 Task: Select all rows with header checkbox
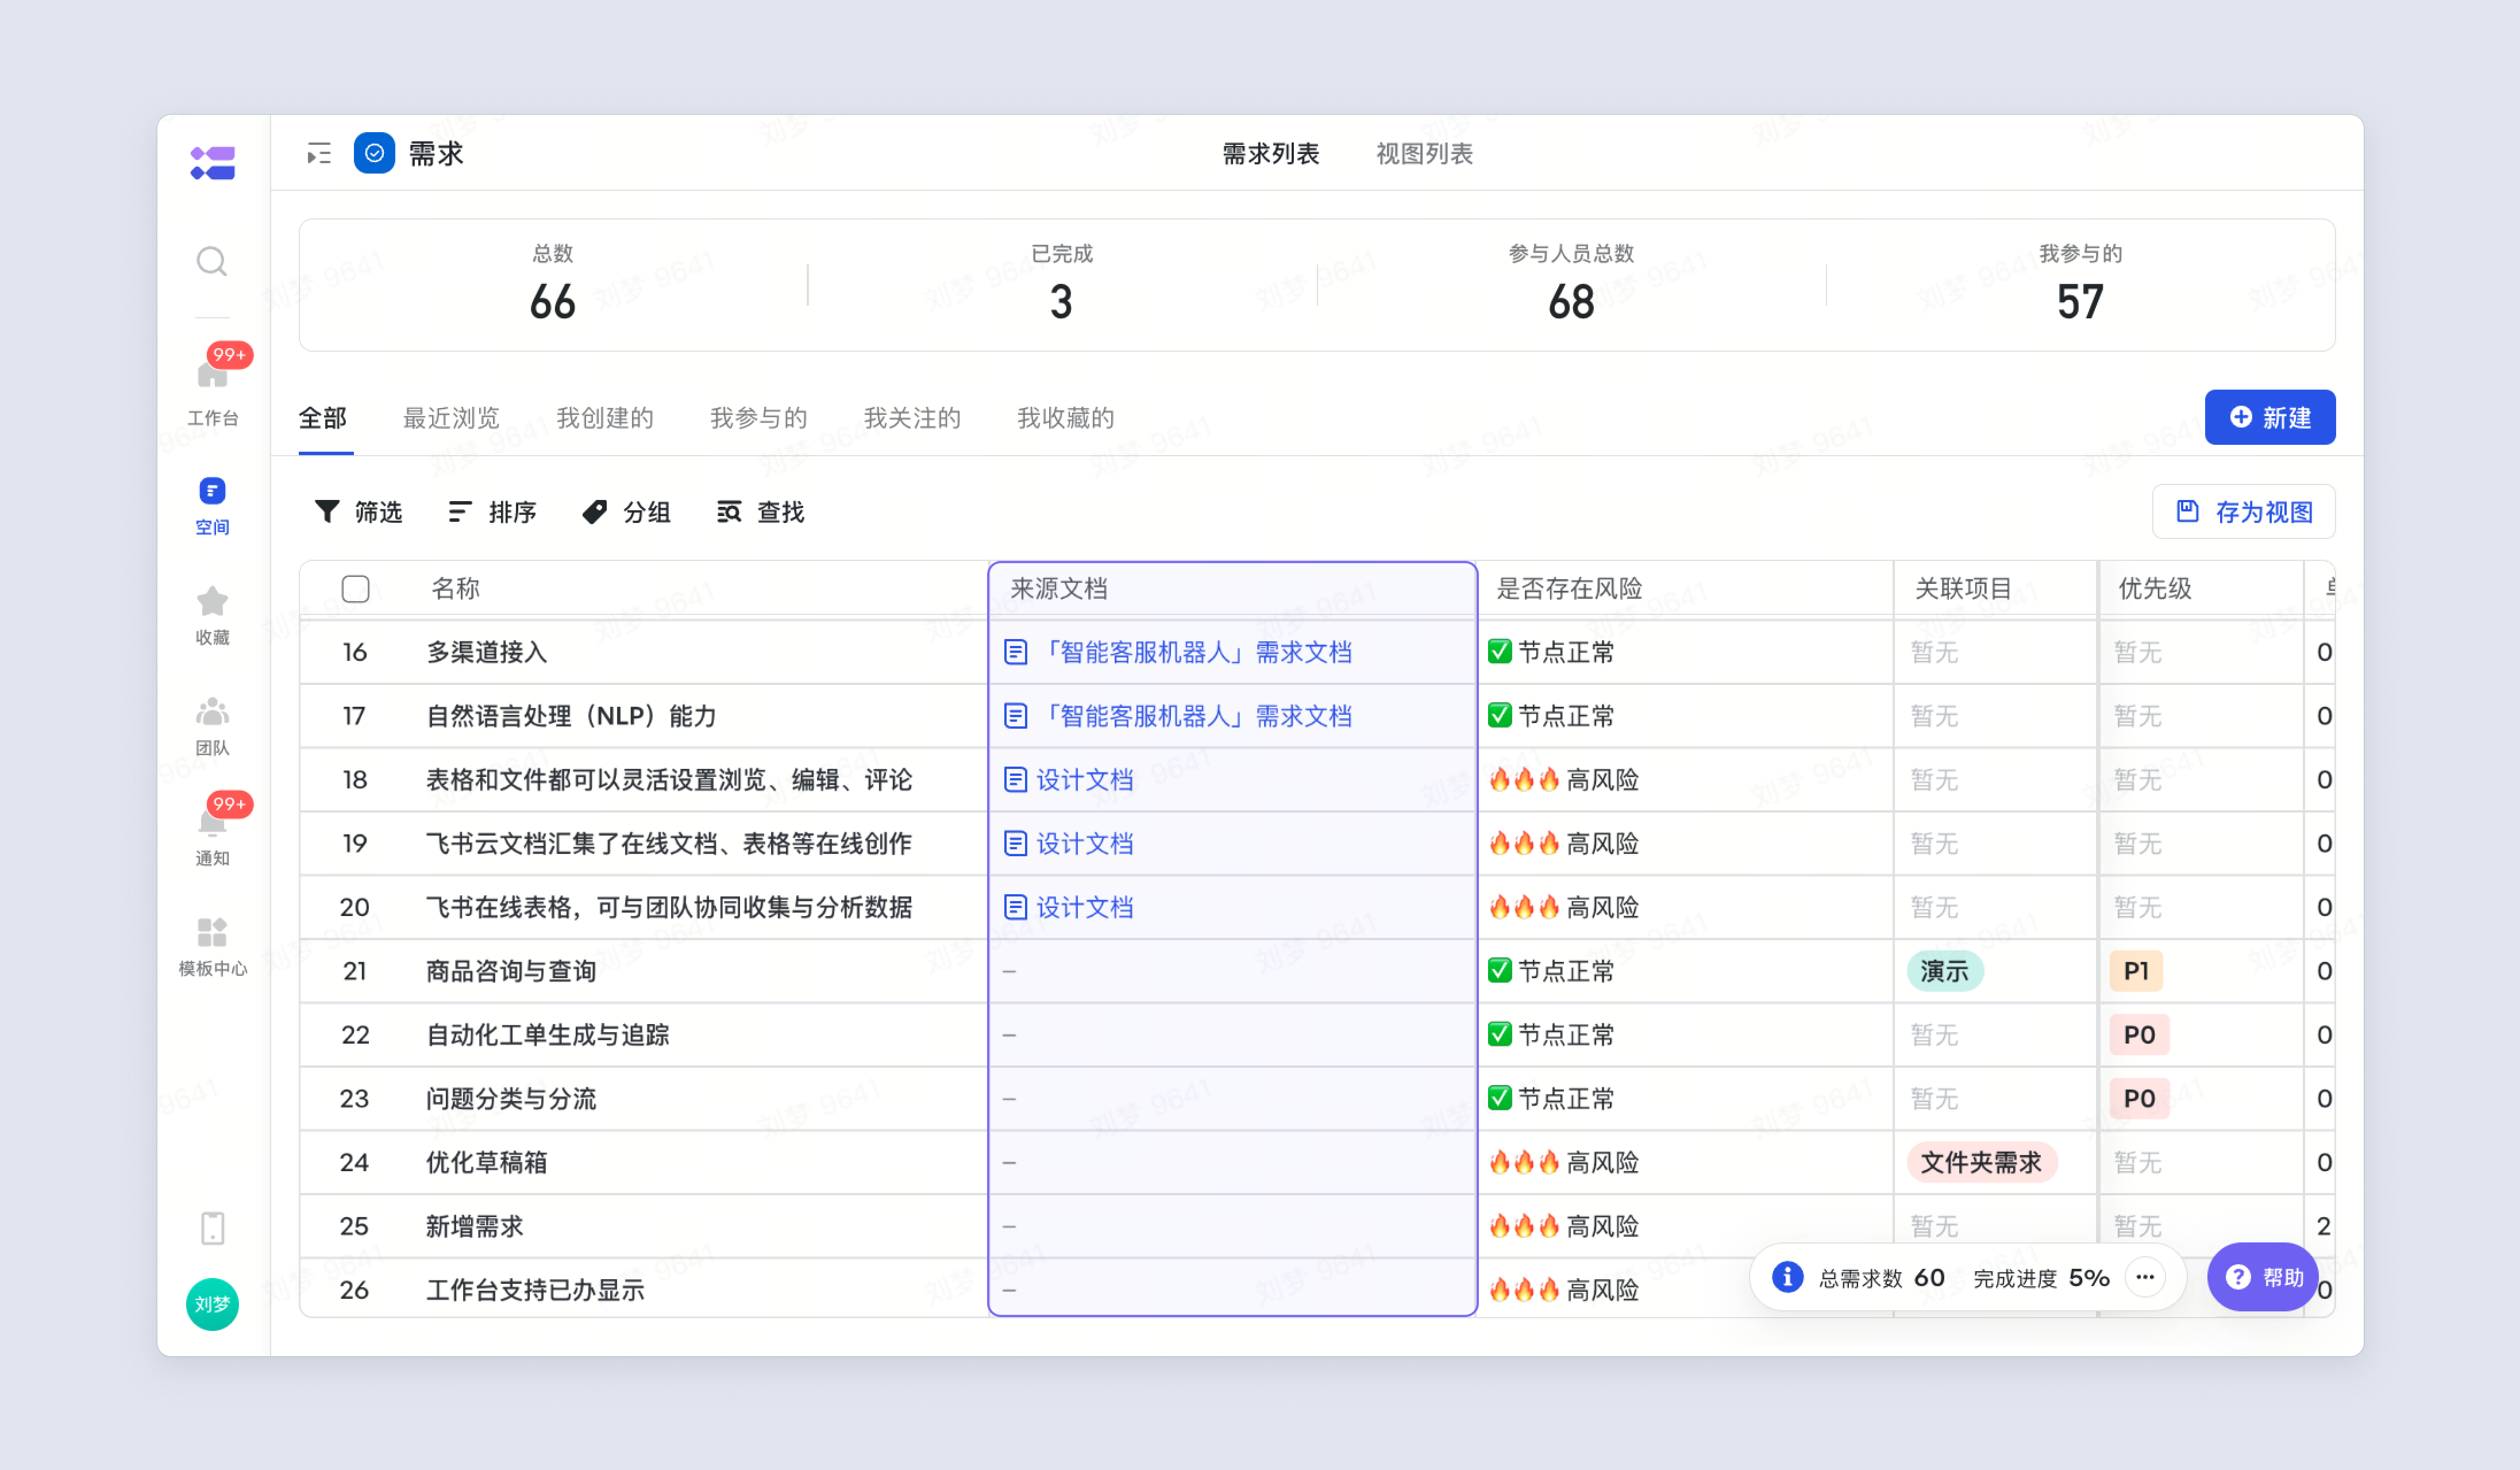pos(355,589)
